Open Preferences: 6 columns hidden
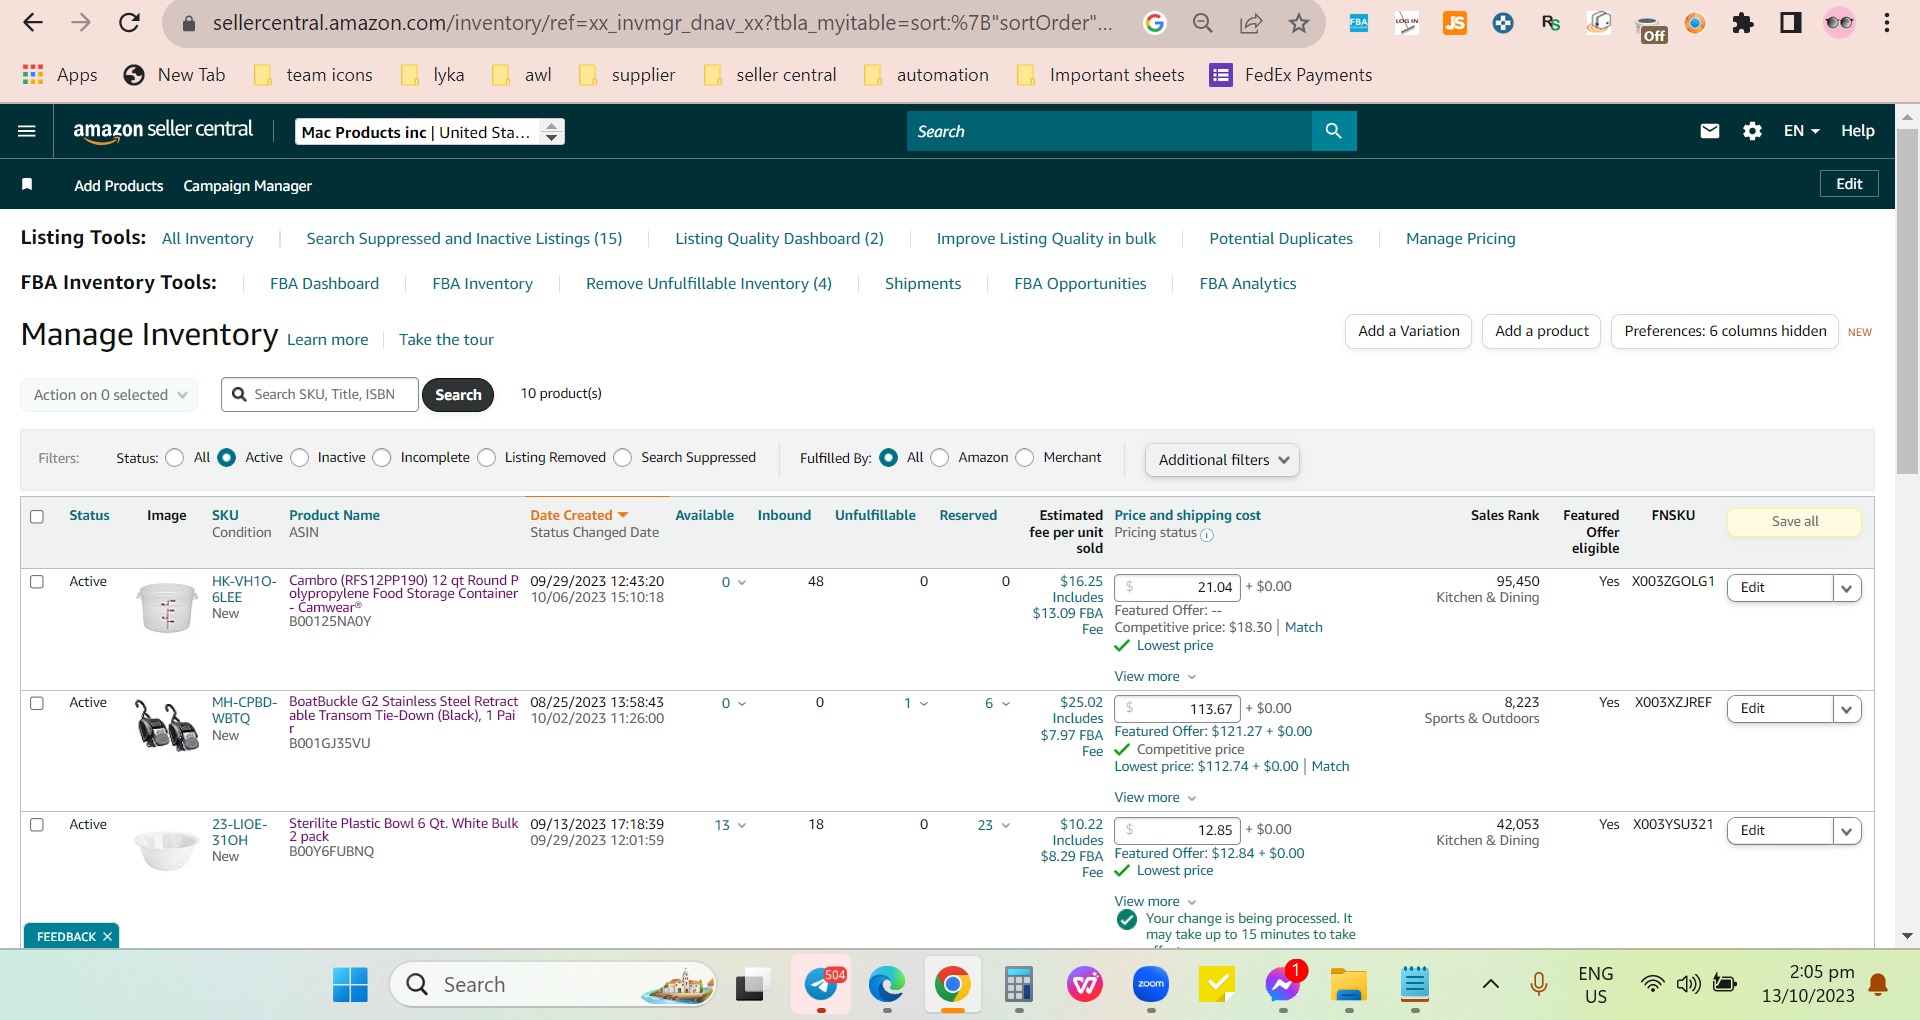The height and width of the screenshot is (1020, 1920). coord(1725,331)
